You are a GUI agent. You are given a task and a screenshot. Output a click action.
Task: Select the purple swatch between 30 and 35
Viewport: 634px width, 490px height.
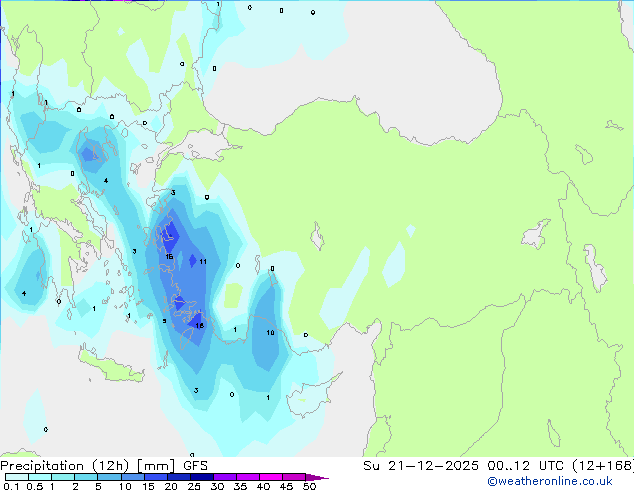225,477
